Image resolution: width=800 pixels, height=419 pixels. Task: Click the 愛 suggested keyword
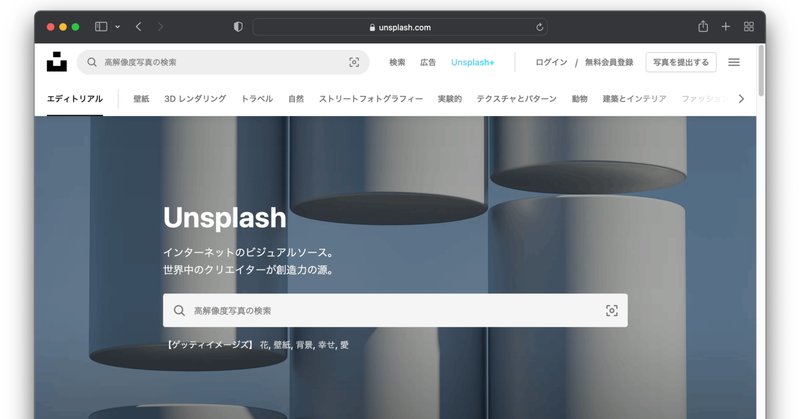pyautogui.click(x=344, y=345)
